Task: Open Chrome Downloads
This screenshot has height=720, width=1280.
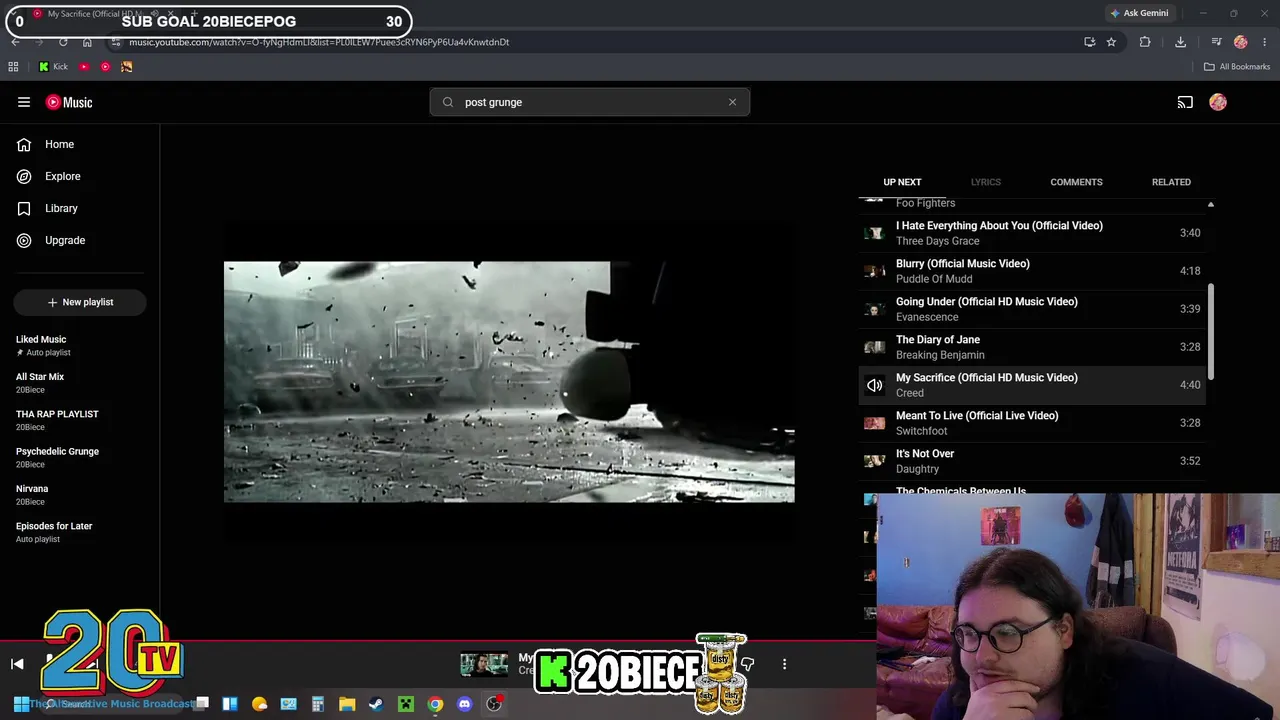Action: tap(1180, 42)
